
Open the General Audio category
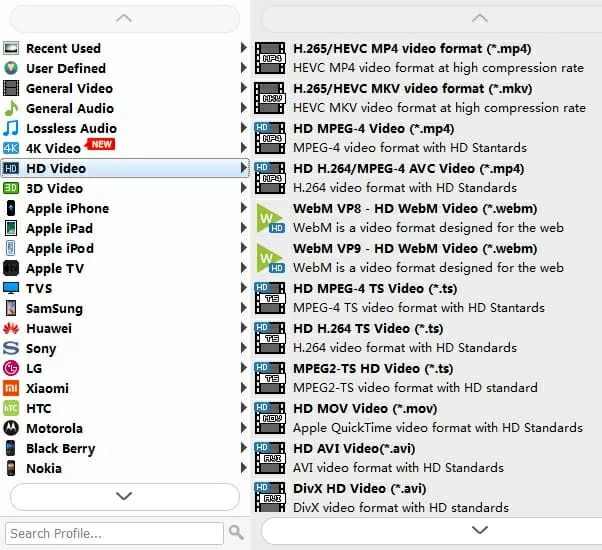click(x=125, y=108)
